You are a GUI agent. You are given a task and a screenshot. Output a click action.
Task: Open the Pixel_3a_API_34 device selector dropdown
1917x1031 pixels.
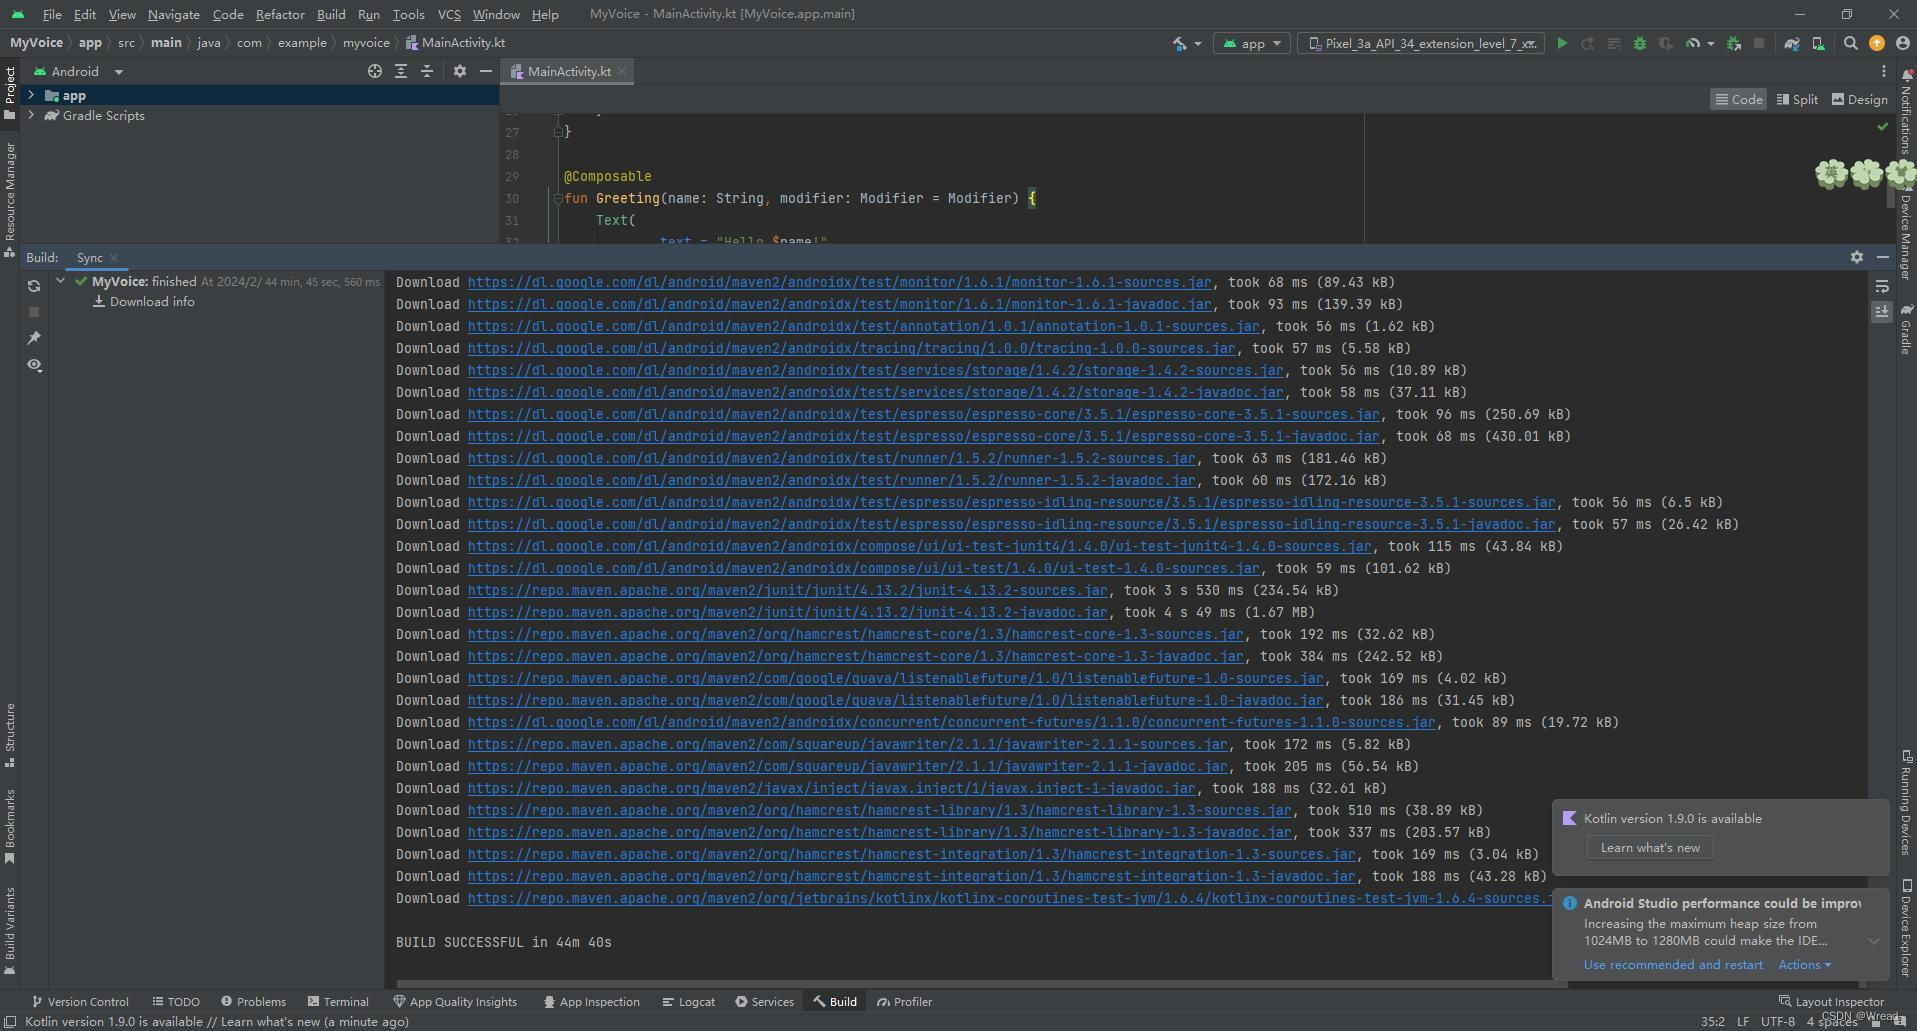[1422, 43]
